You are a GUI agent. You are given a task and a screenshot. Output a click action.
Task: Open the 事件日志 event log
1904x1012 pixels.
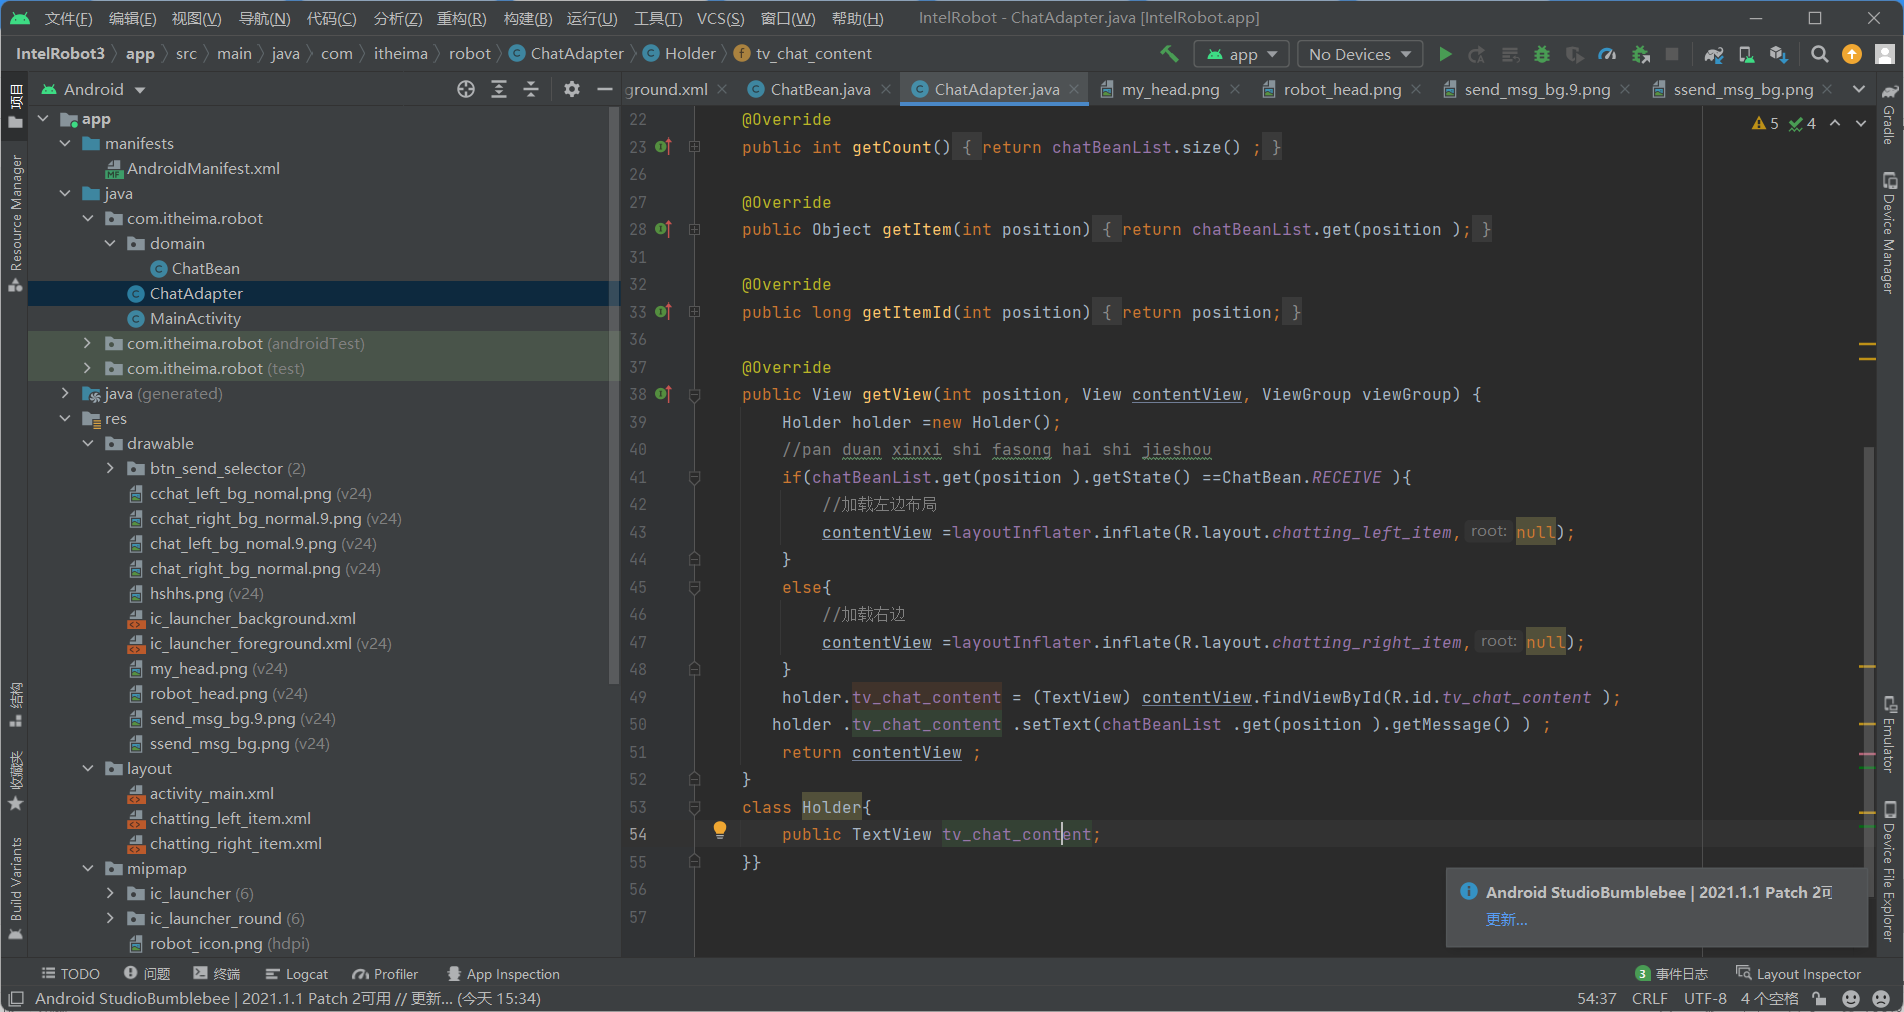tap(1679, 973)
